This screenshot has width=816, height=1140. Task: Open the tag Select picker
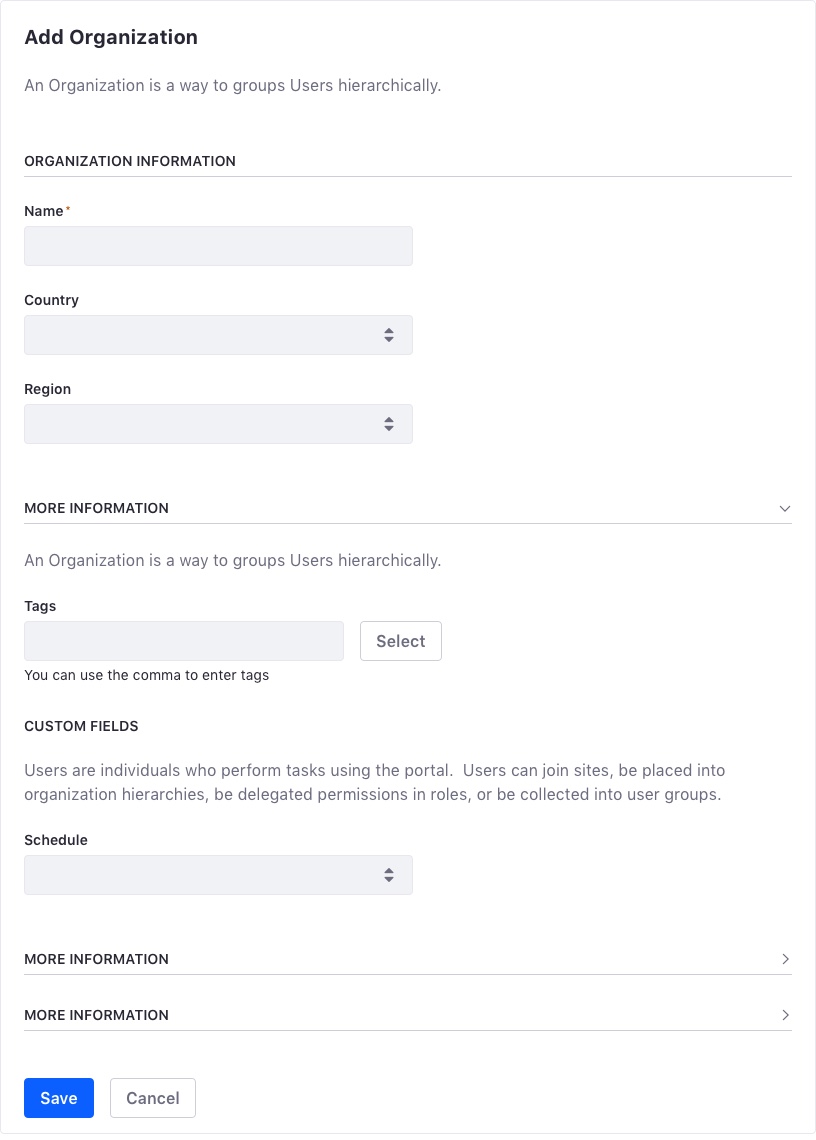pos(400,641)
